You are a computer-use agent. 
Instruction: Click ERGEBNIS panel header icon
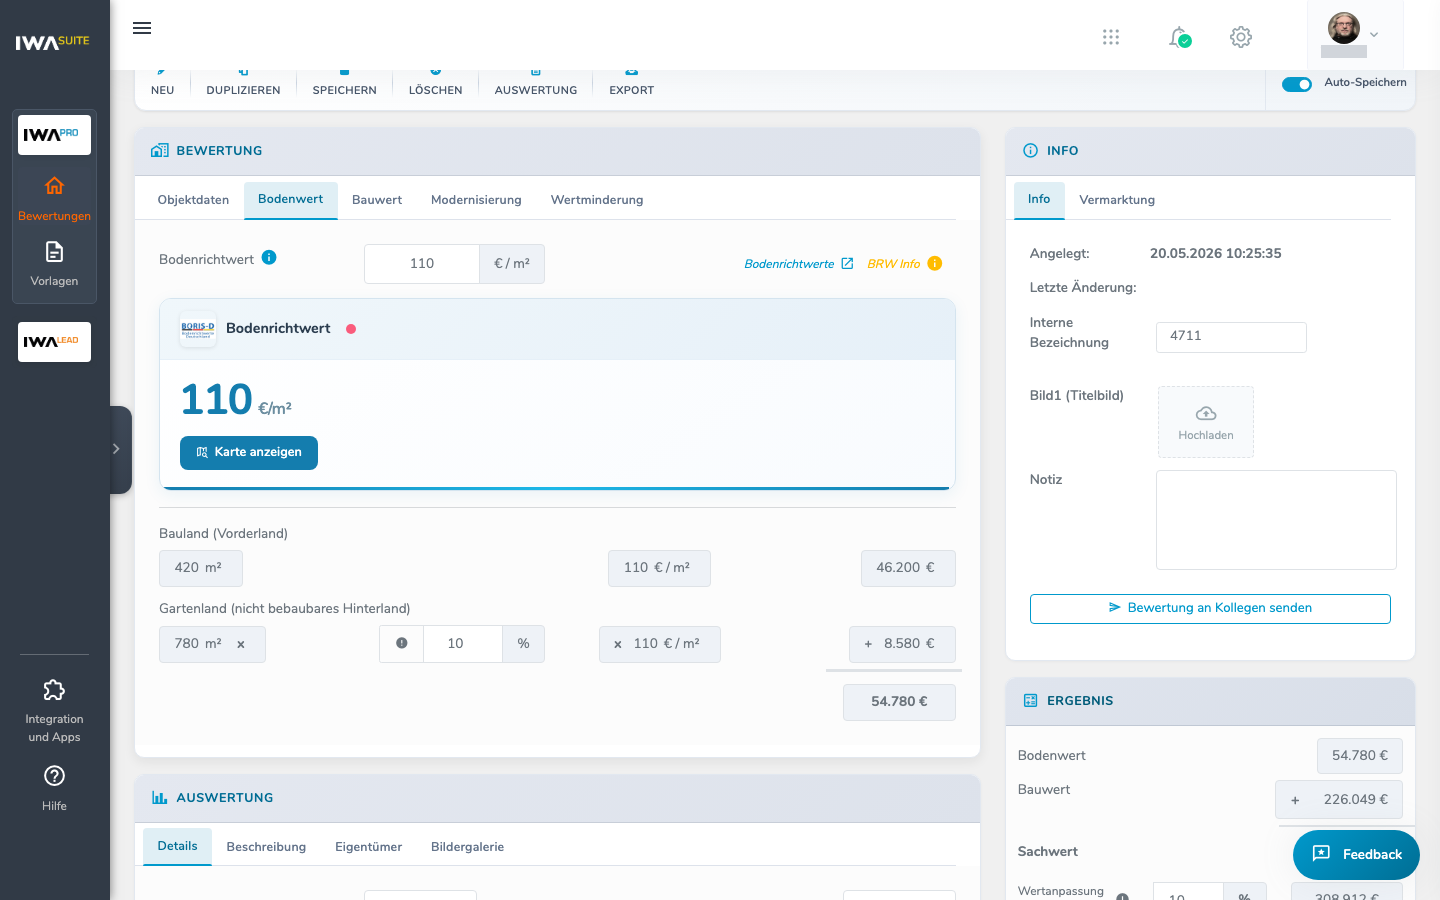pos(1031,701)
